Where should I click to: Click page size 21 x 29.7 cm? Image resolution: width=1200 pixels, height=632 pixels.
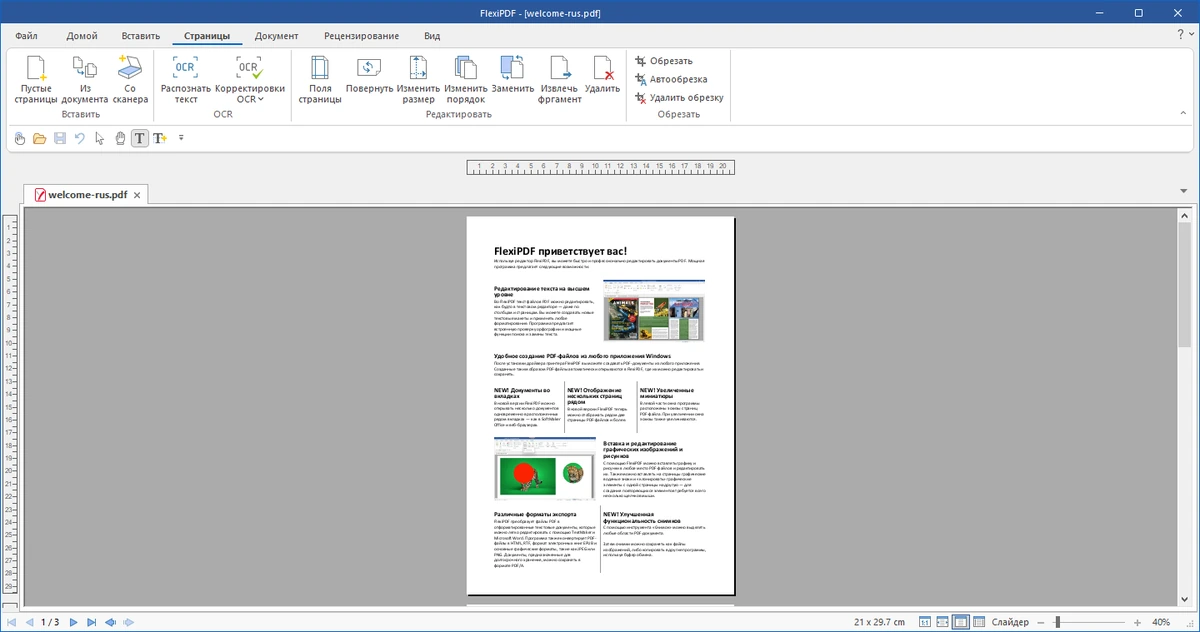(879, 622)
